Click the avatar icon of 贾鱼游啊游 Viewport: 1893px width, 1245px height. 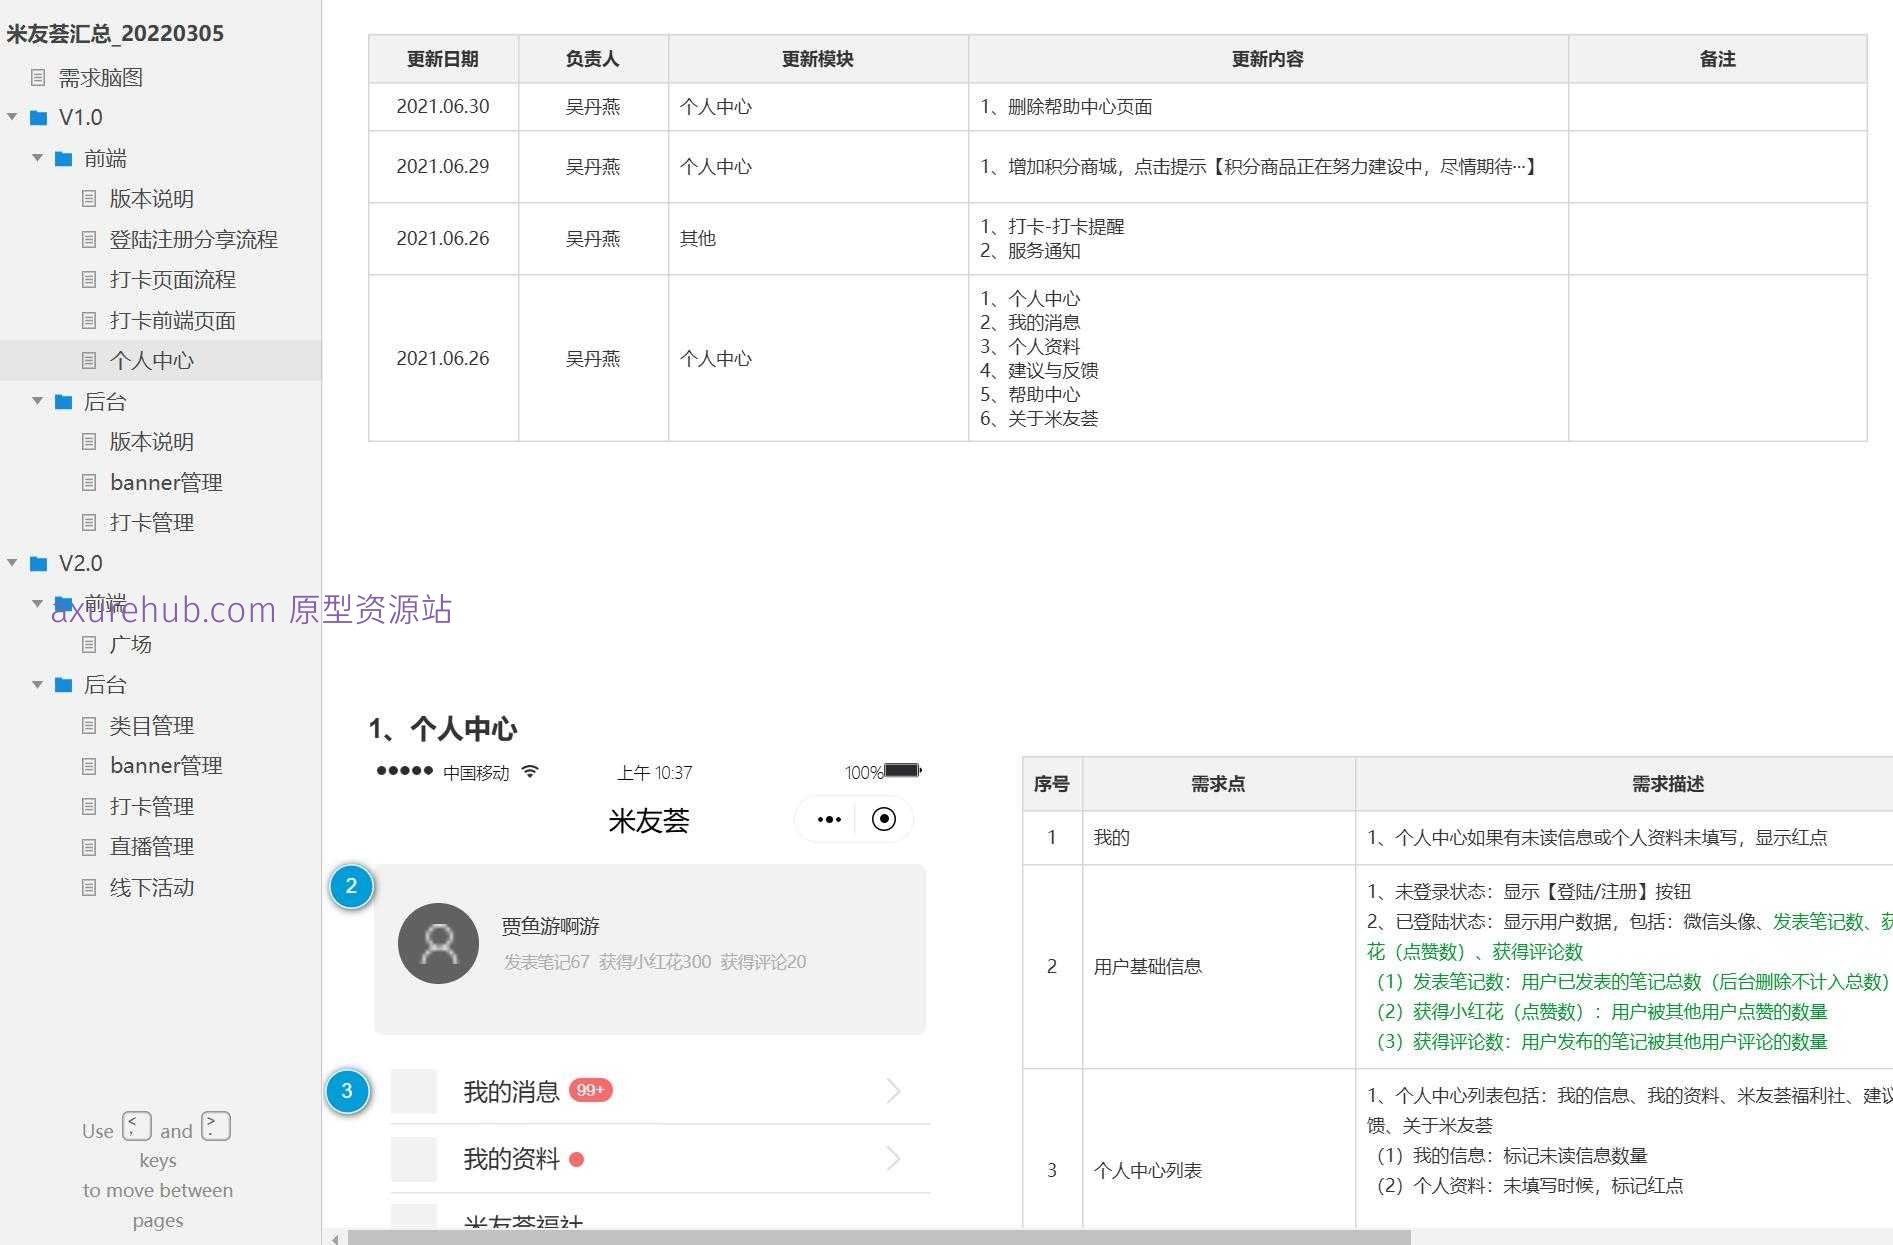[438, 942]
